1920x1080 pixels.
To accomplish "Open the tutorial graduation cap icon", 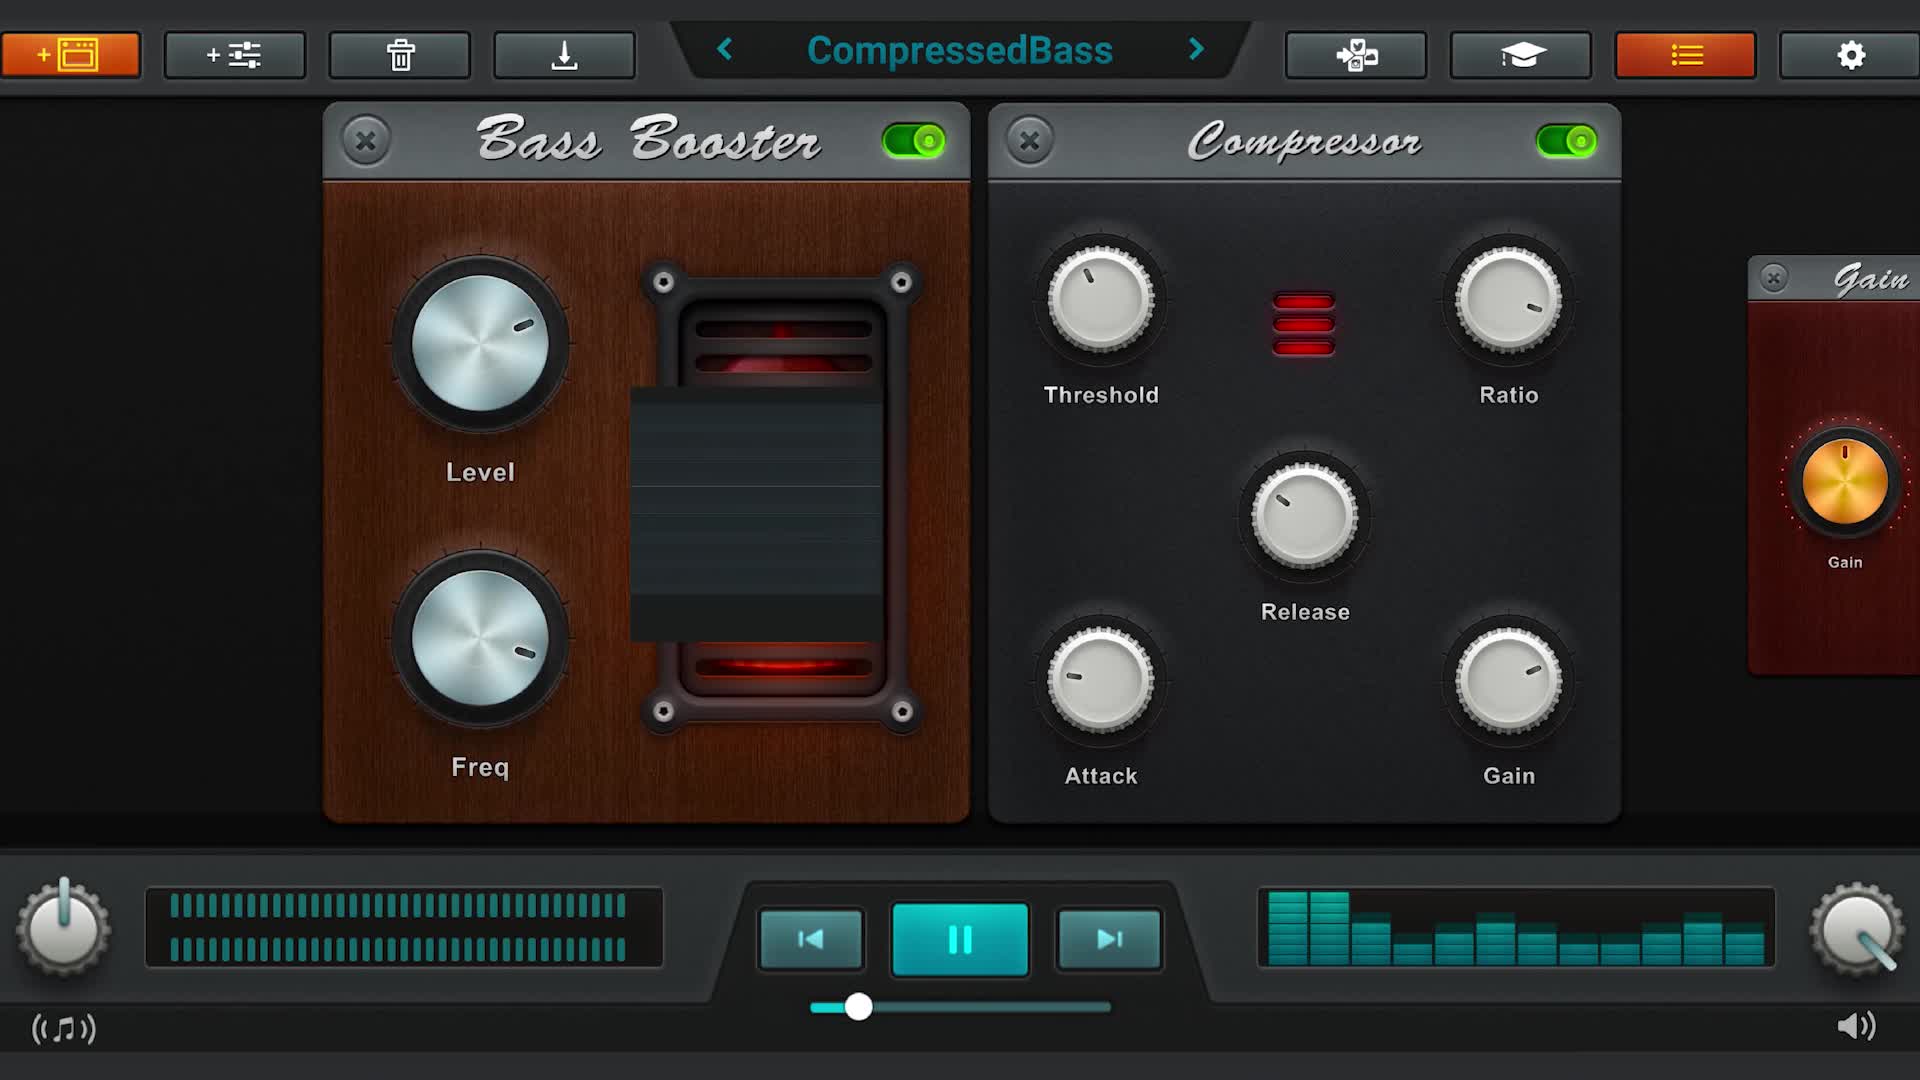I will (1521, 54).
